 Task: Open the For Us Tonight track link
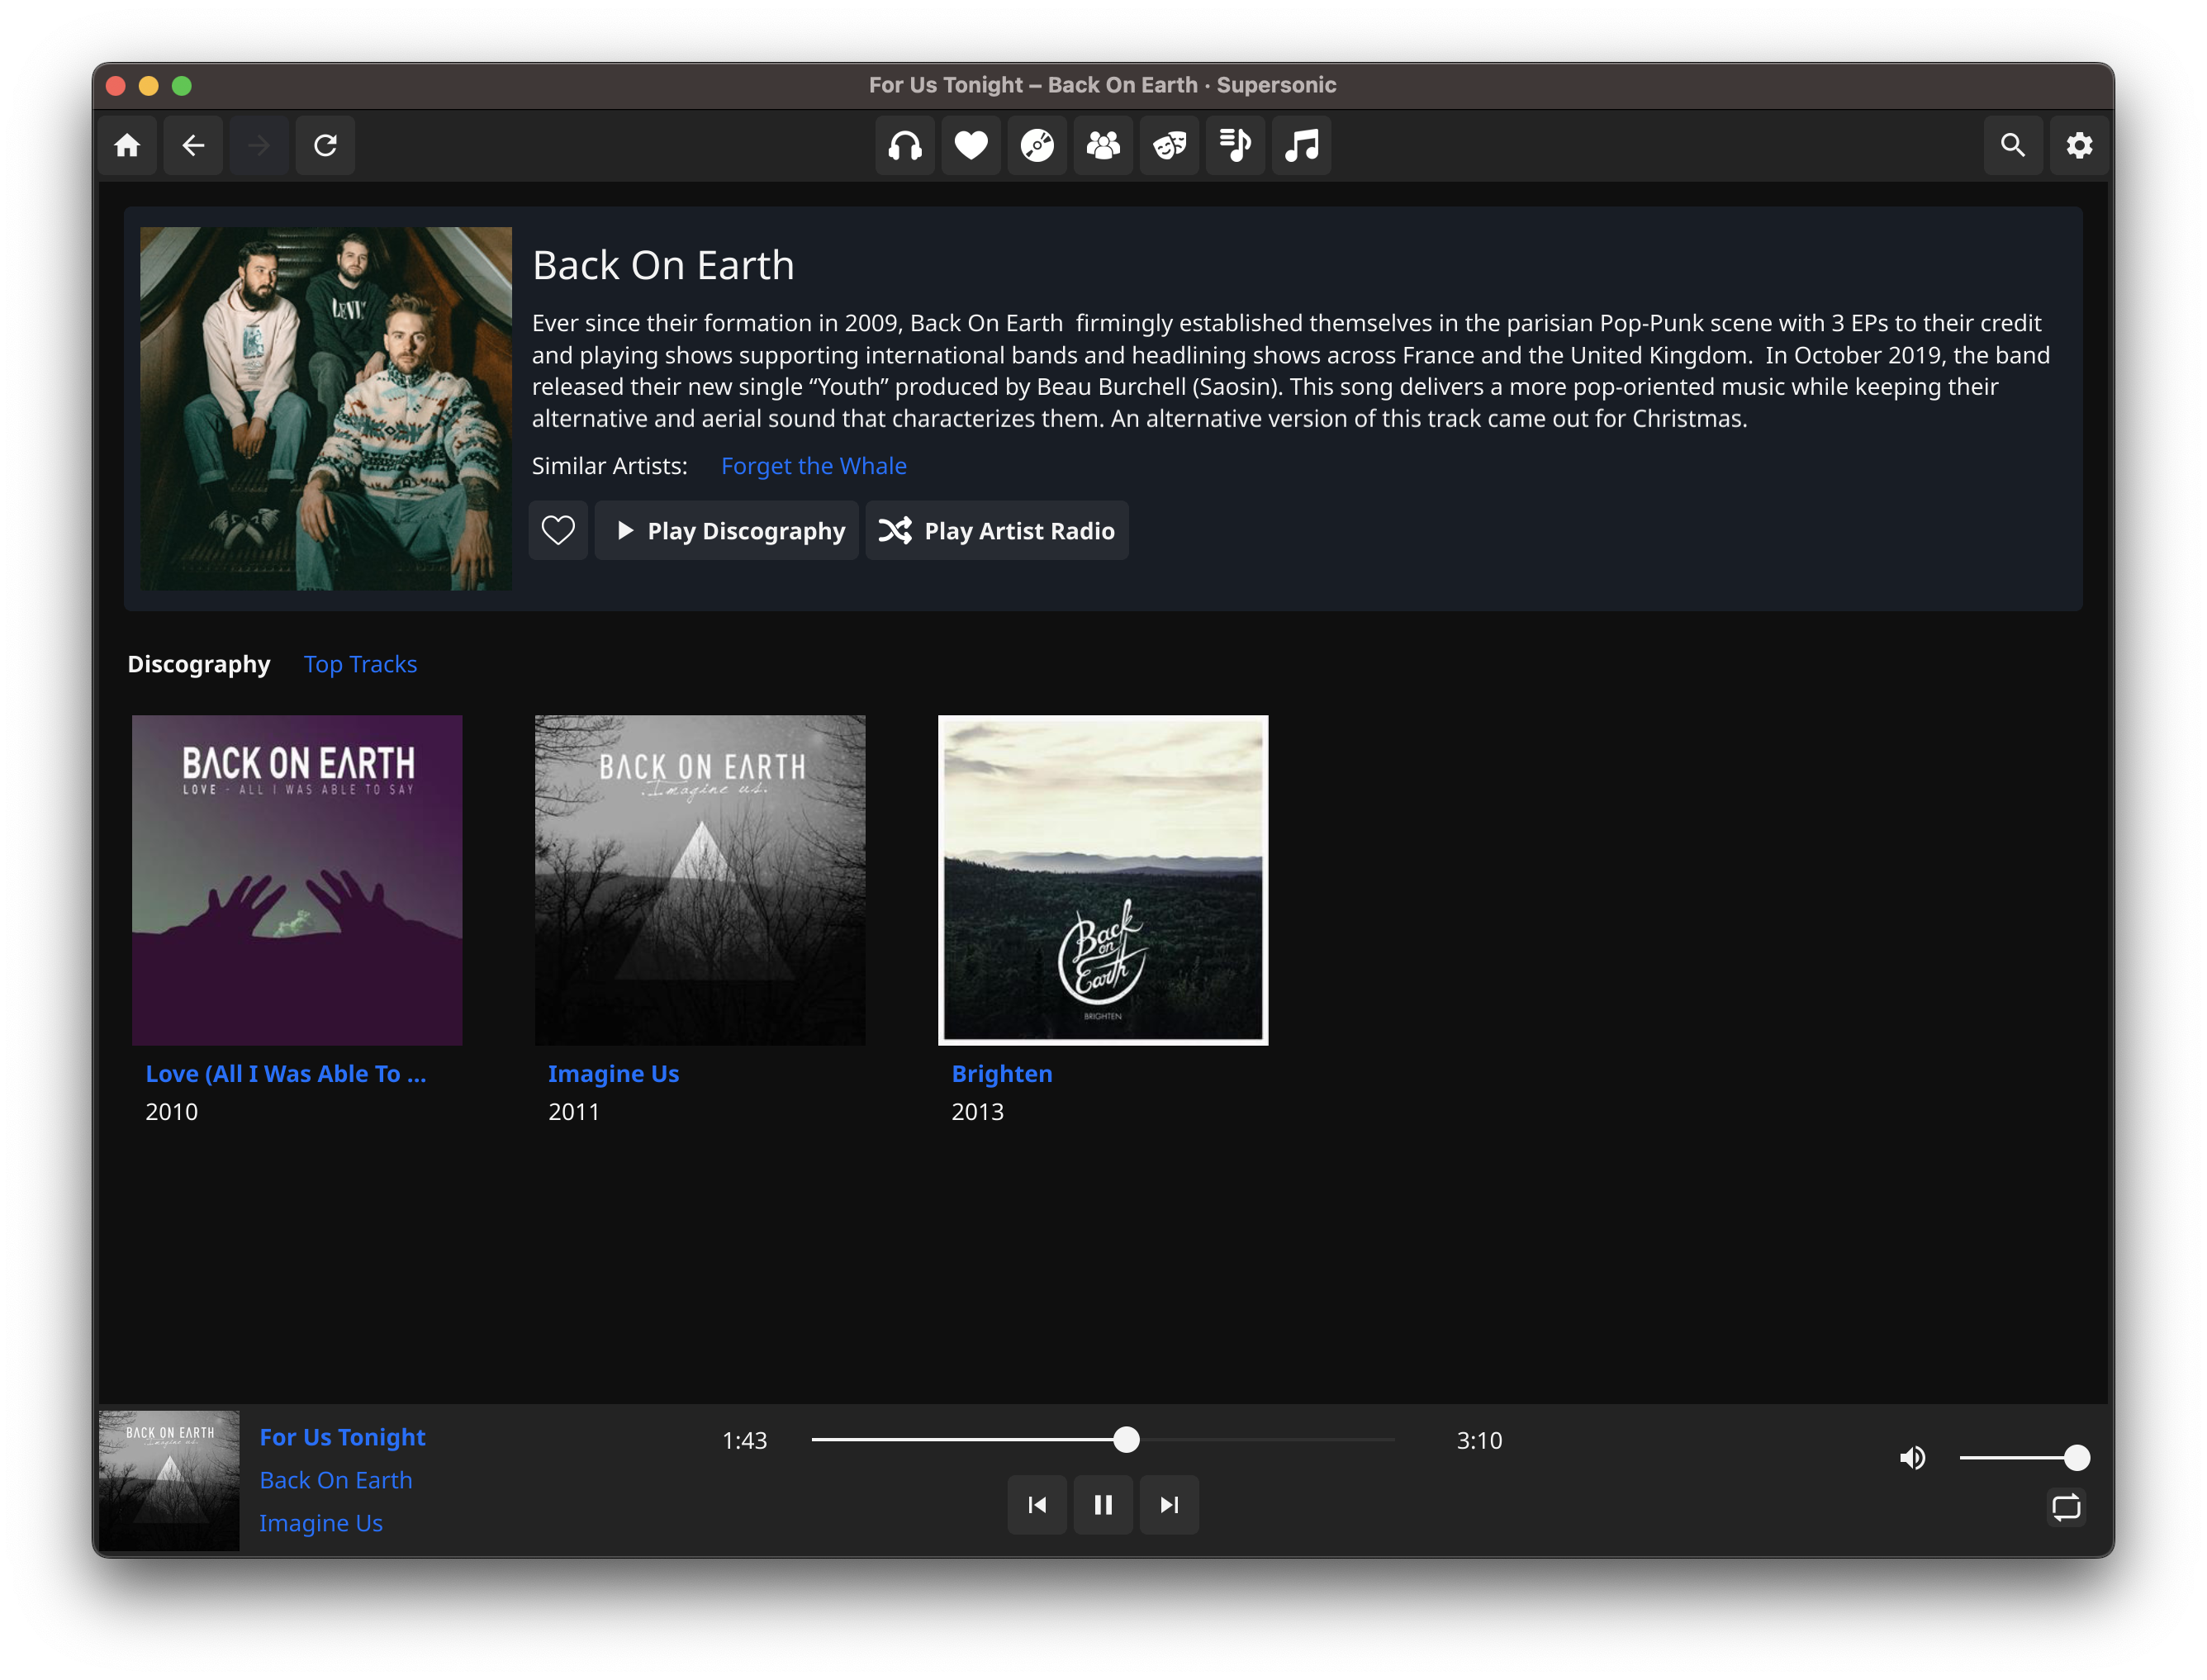(343, 1437)
